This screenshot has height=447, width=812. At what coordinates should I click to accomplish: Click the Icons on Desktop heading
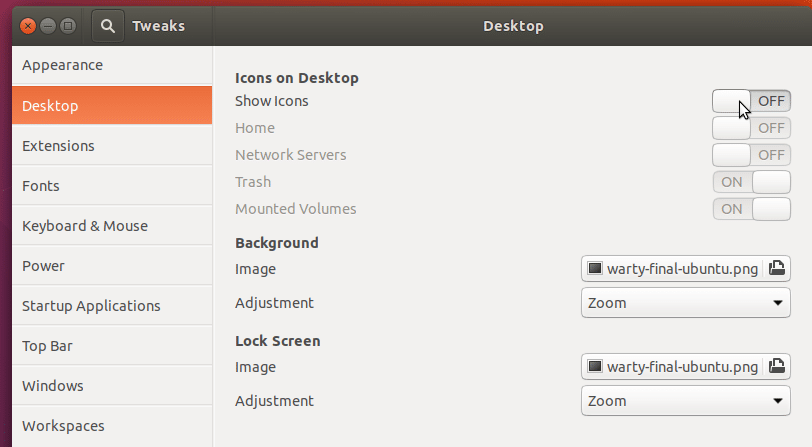297,78
